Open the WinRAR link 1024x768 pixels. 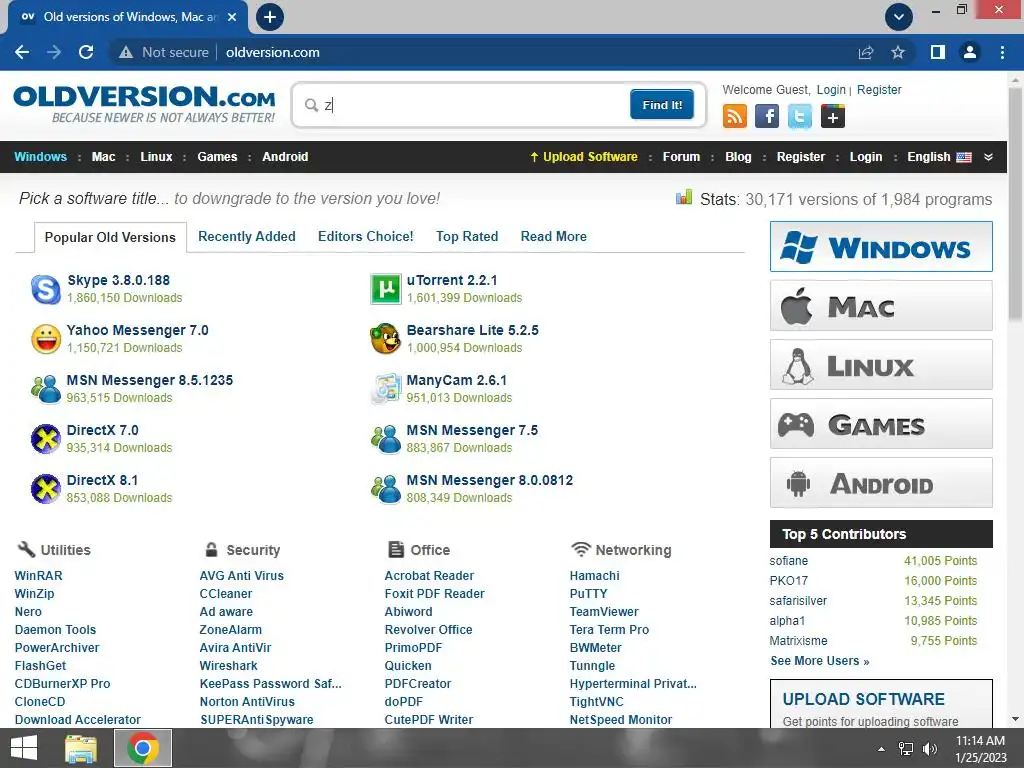point(39,575)
